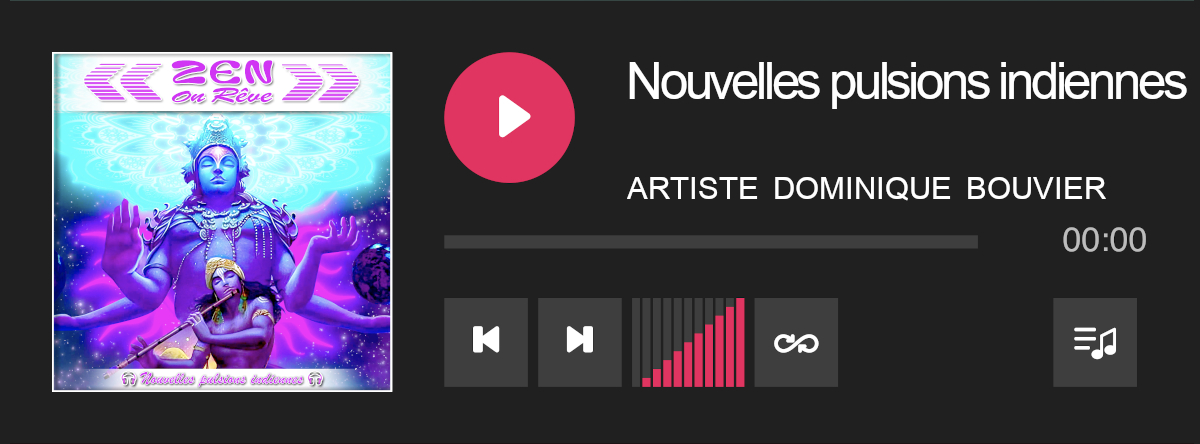Screen dimensions: 1200x444
Task: Seek to the middle of the track progress bar
Action: [x=711, y=241]
